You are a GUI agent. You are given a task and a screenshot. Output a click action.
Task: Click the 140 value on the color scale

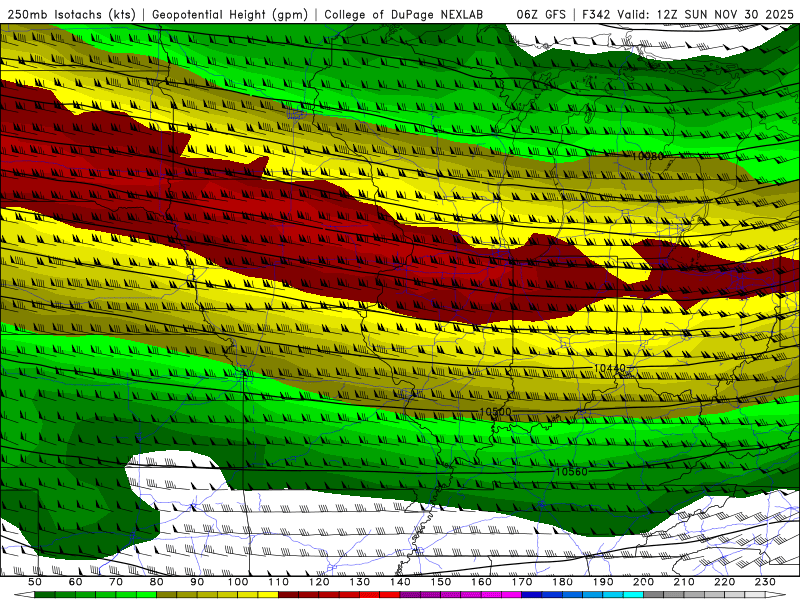[x=400, y=582]
